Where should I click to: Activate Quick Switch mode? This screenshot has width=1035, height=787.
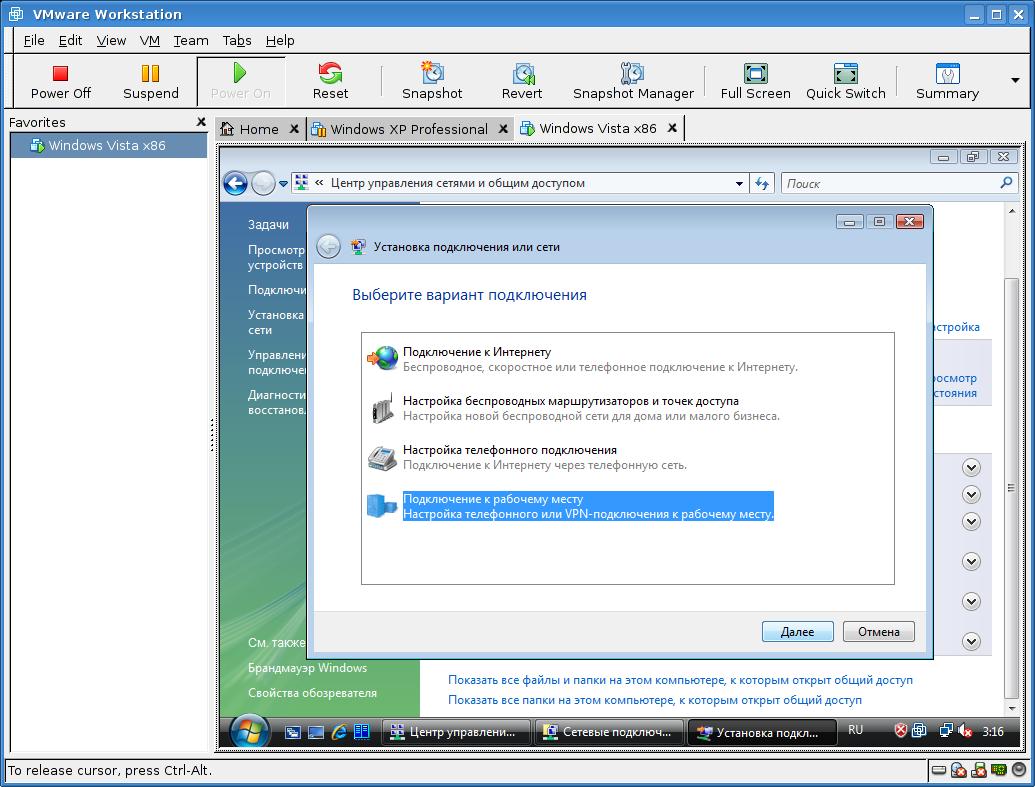coord(846,82)
